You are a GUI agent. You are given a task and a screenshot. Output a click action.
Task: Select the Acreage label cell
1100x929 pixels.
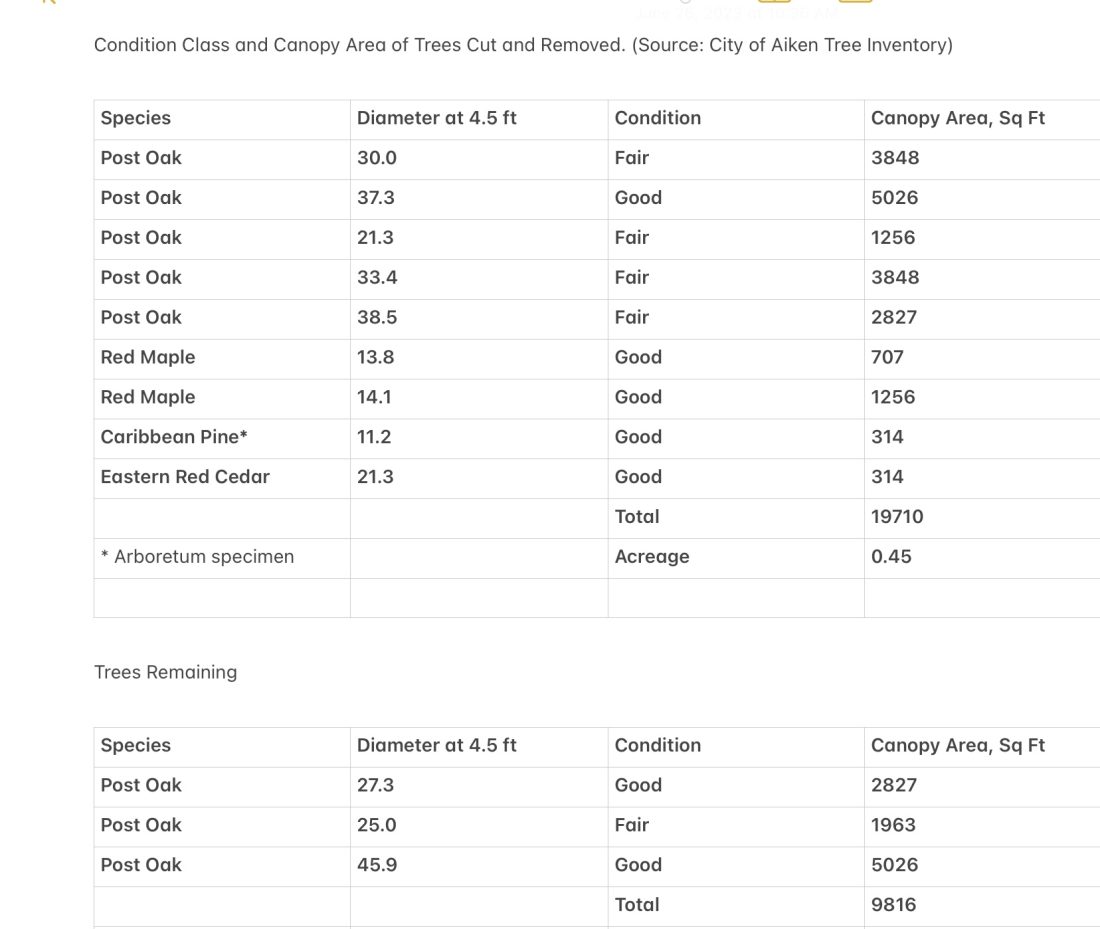[x=652, y=557]
